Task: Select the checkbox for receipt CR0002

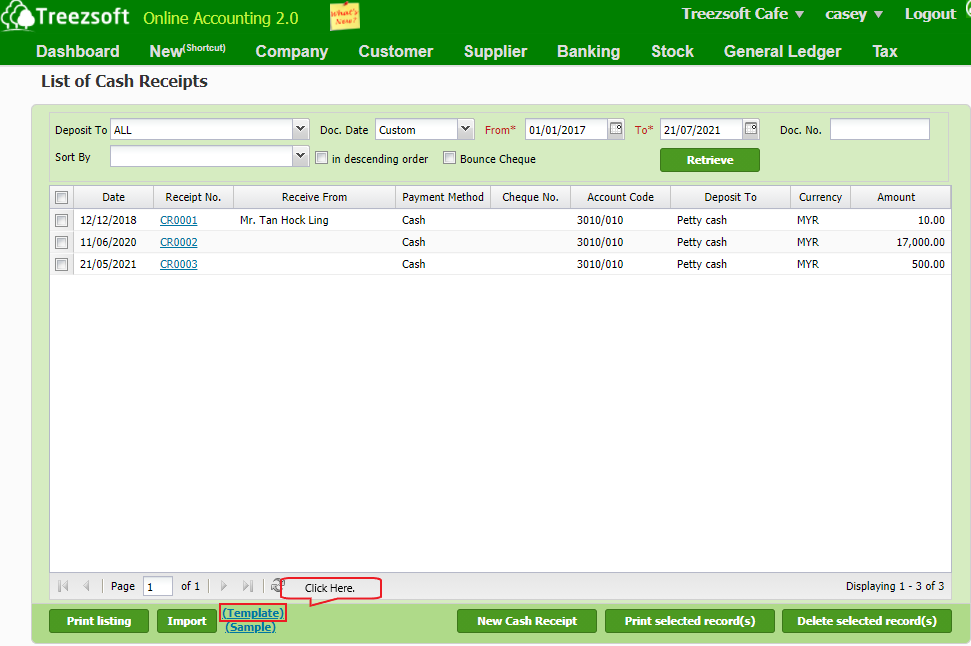Action: tap(62, 242)
